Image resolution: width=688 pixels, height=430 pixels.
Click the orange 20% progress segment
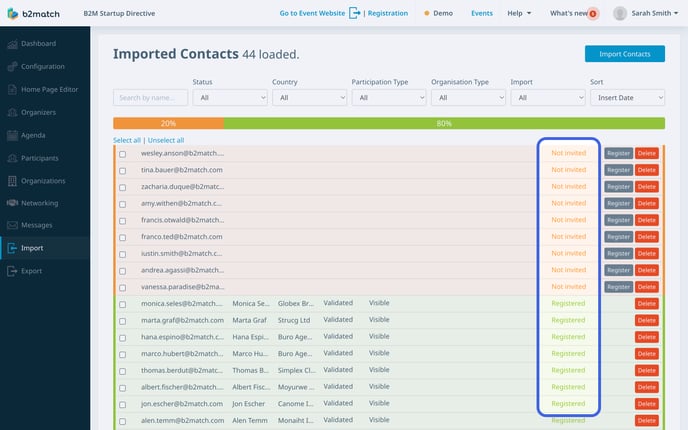(x=168, y=123)
